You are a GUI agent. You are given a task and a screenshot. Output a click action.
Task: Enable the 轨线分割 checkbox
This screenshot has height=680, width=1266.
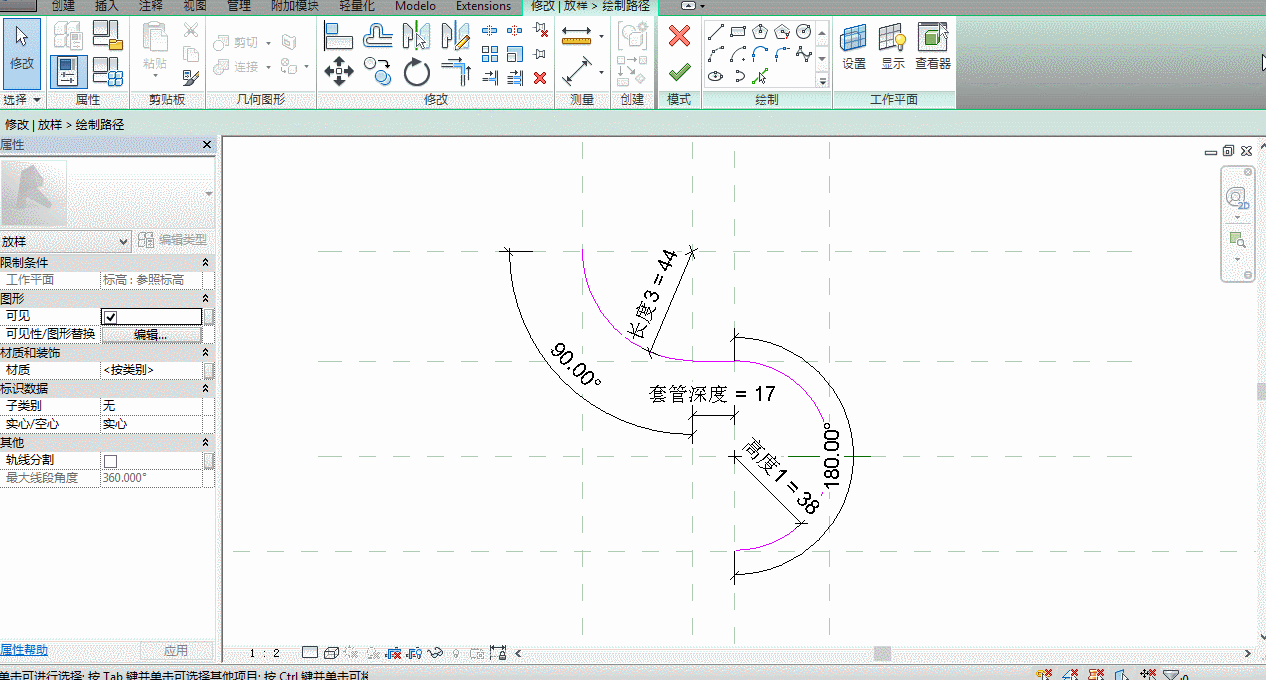110,460
